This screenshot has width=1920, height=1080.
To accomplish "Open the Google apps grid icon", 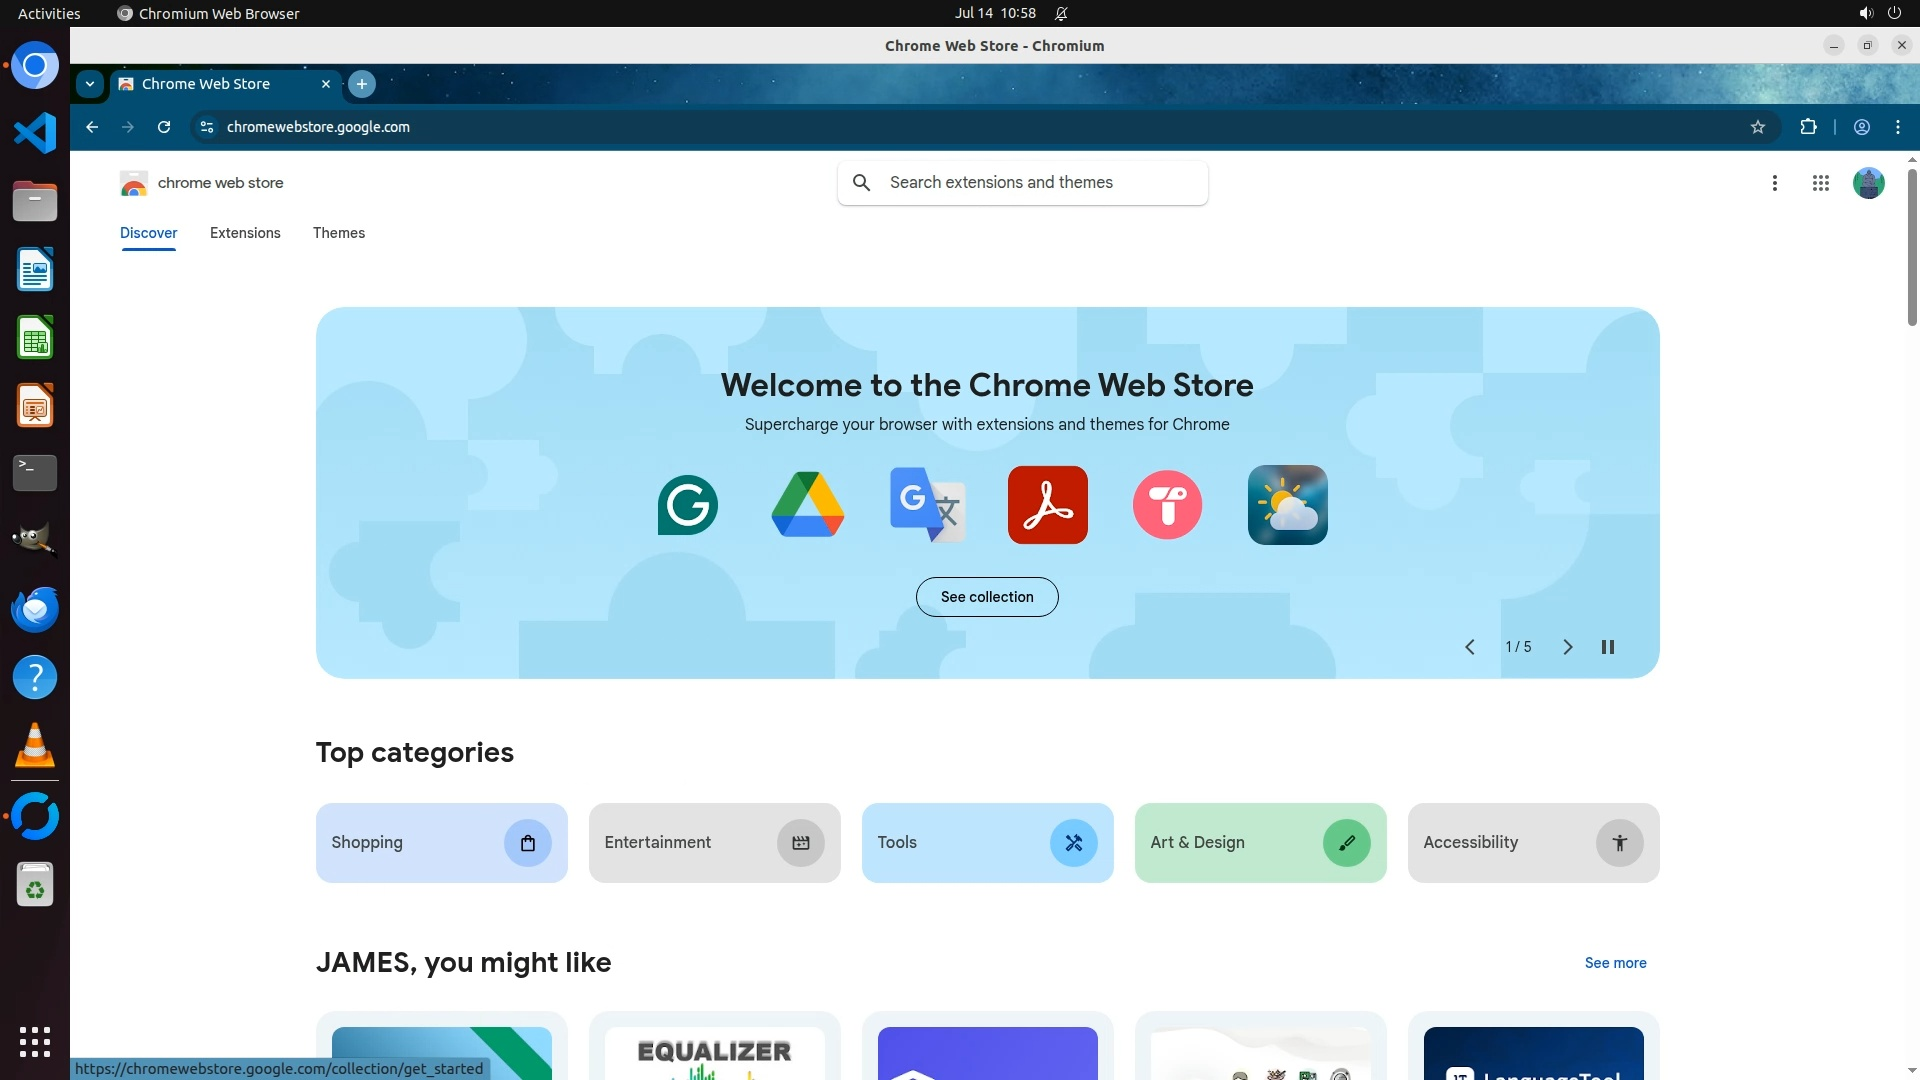I will 1820,183.
